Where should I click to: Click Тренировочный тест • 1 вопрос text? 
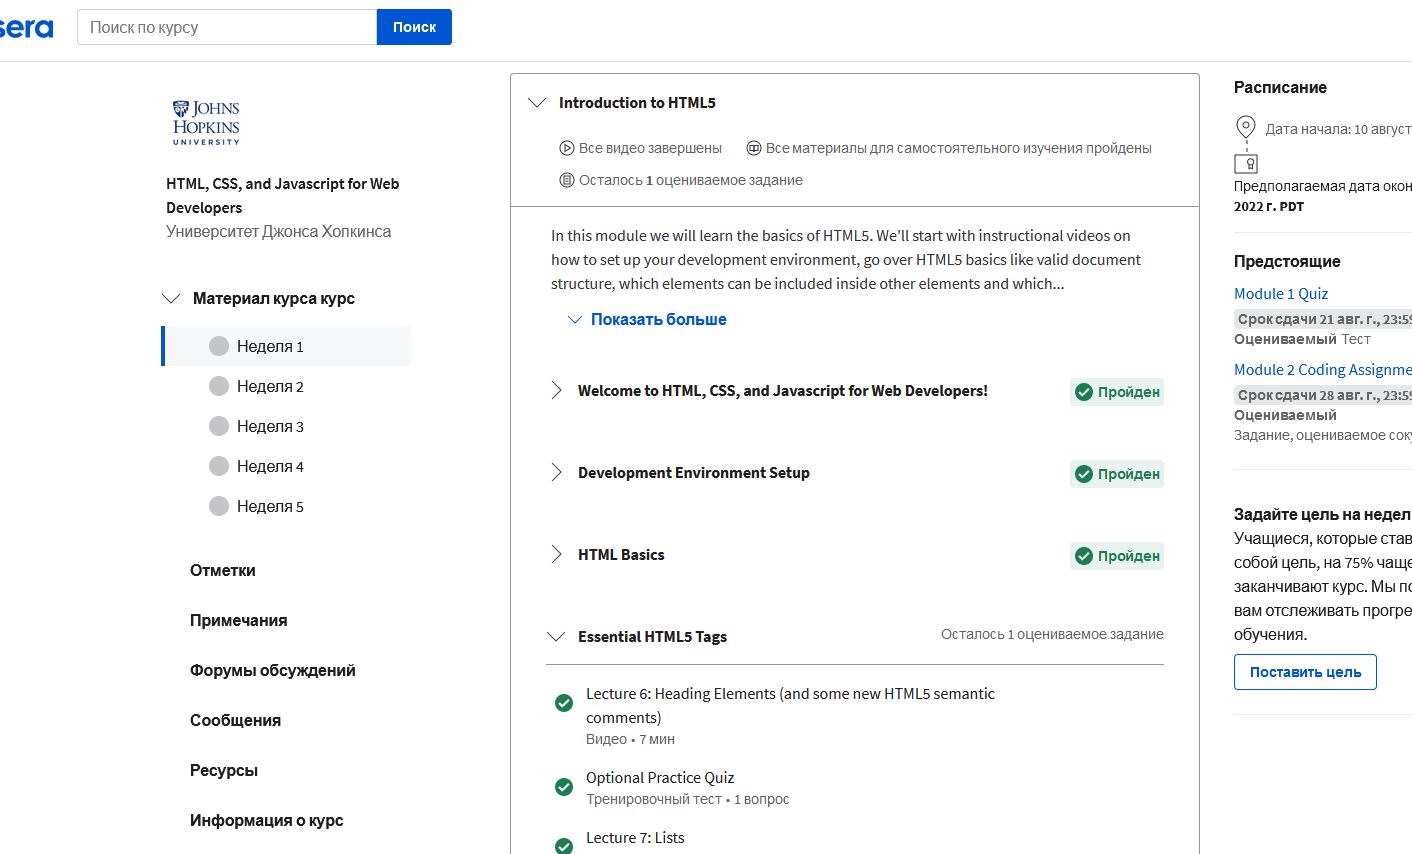click(688, 799)
